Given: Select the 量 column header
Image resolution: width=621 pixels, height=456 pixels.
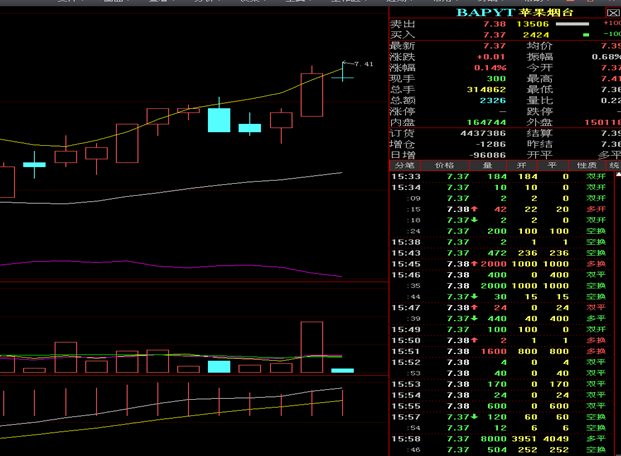Looking at the screenshot, I should (x=488, y=165).
